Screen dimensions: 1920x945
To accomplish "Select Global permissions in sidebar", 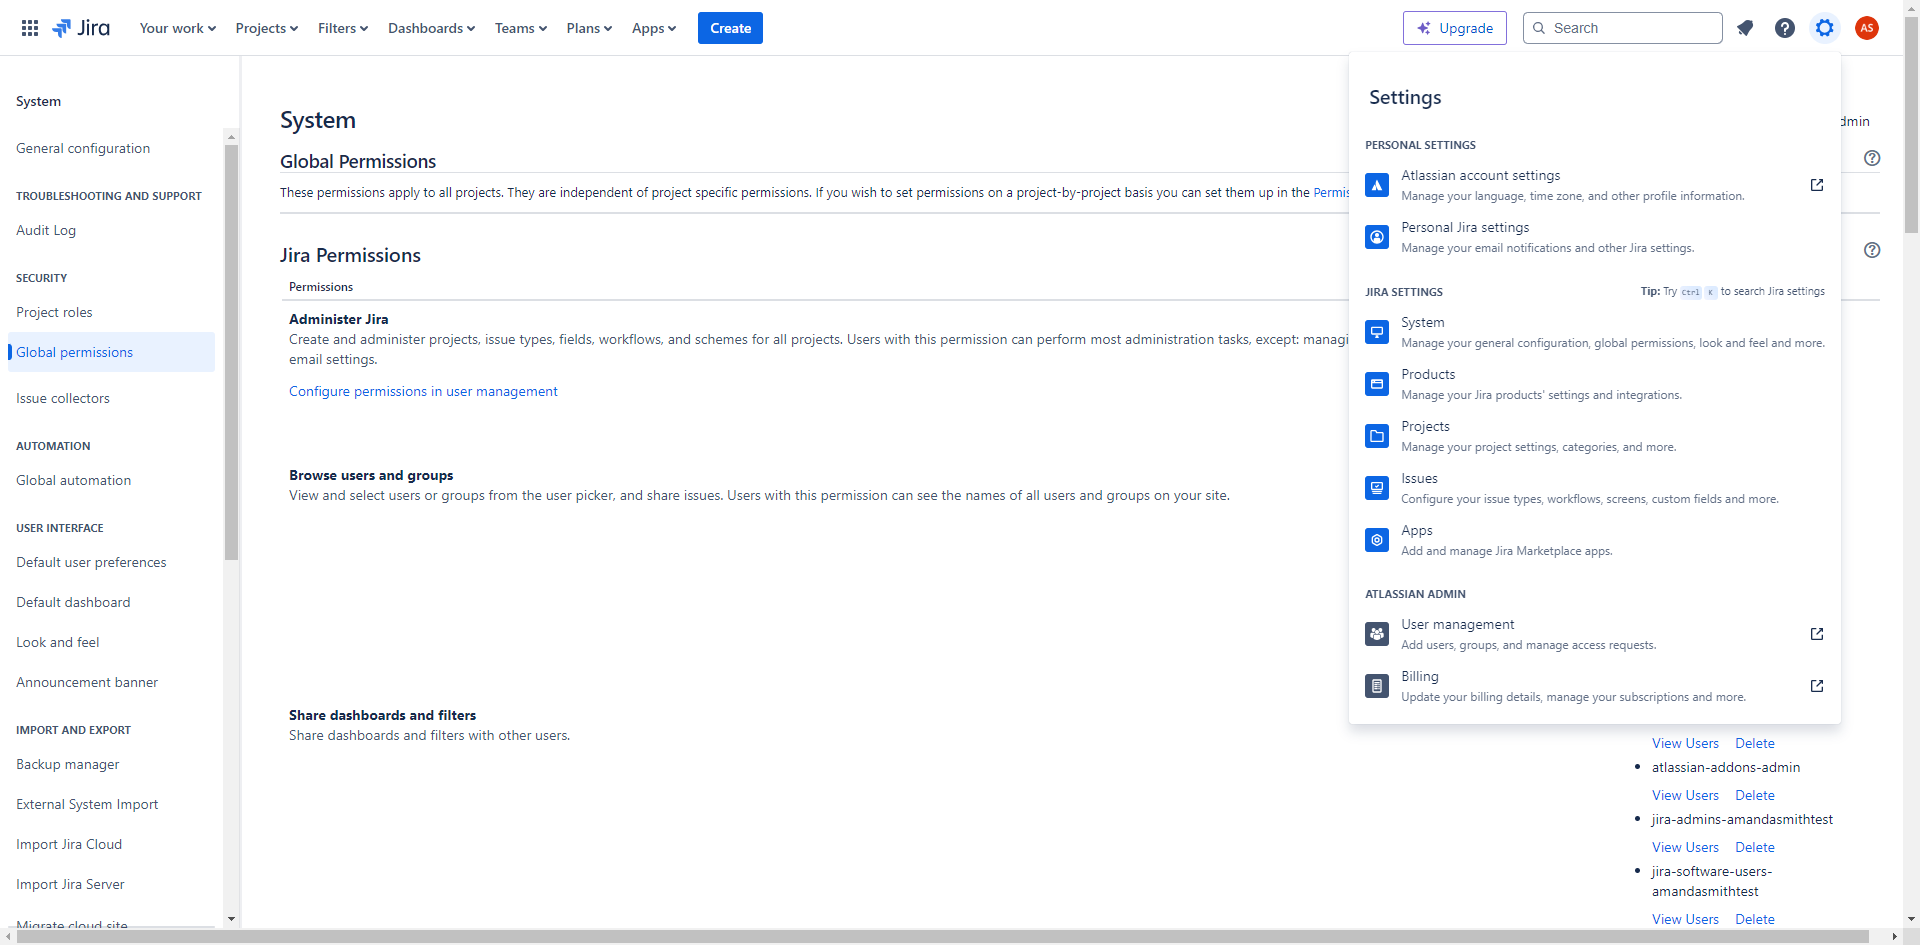I will click(x=111, y=352).
